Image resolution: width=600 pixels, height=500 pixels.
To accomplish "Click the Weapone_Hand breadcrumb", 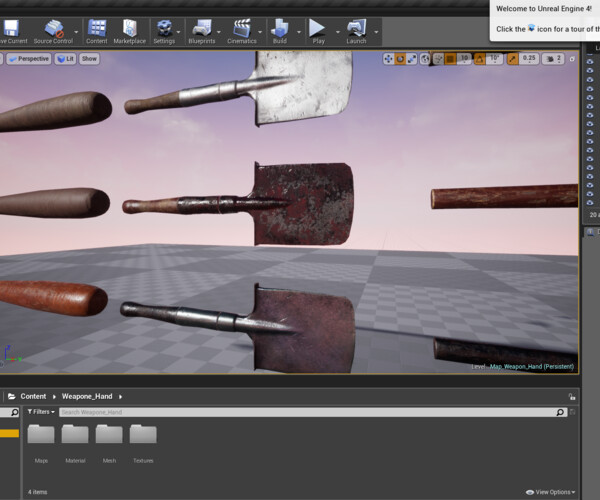I will pos(87,396).
